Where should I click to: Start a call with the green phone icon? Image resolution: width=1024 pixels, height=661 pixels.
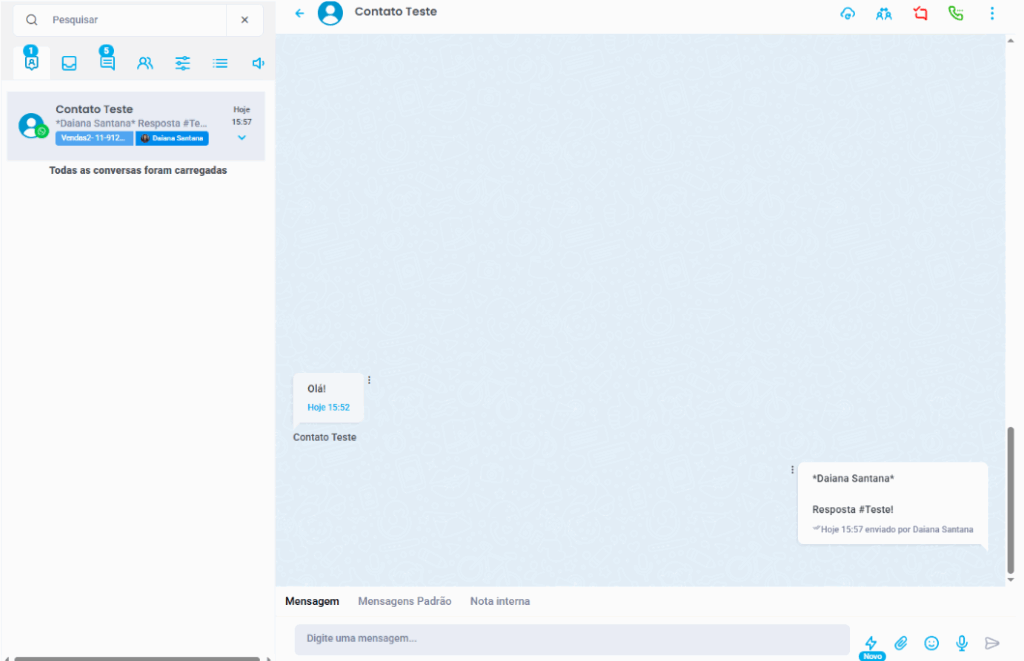956,14
